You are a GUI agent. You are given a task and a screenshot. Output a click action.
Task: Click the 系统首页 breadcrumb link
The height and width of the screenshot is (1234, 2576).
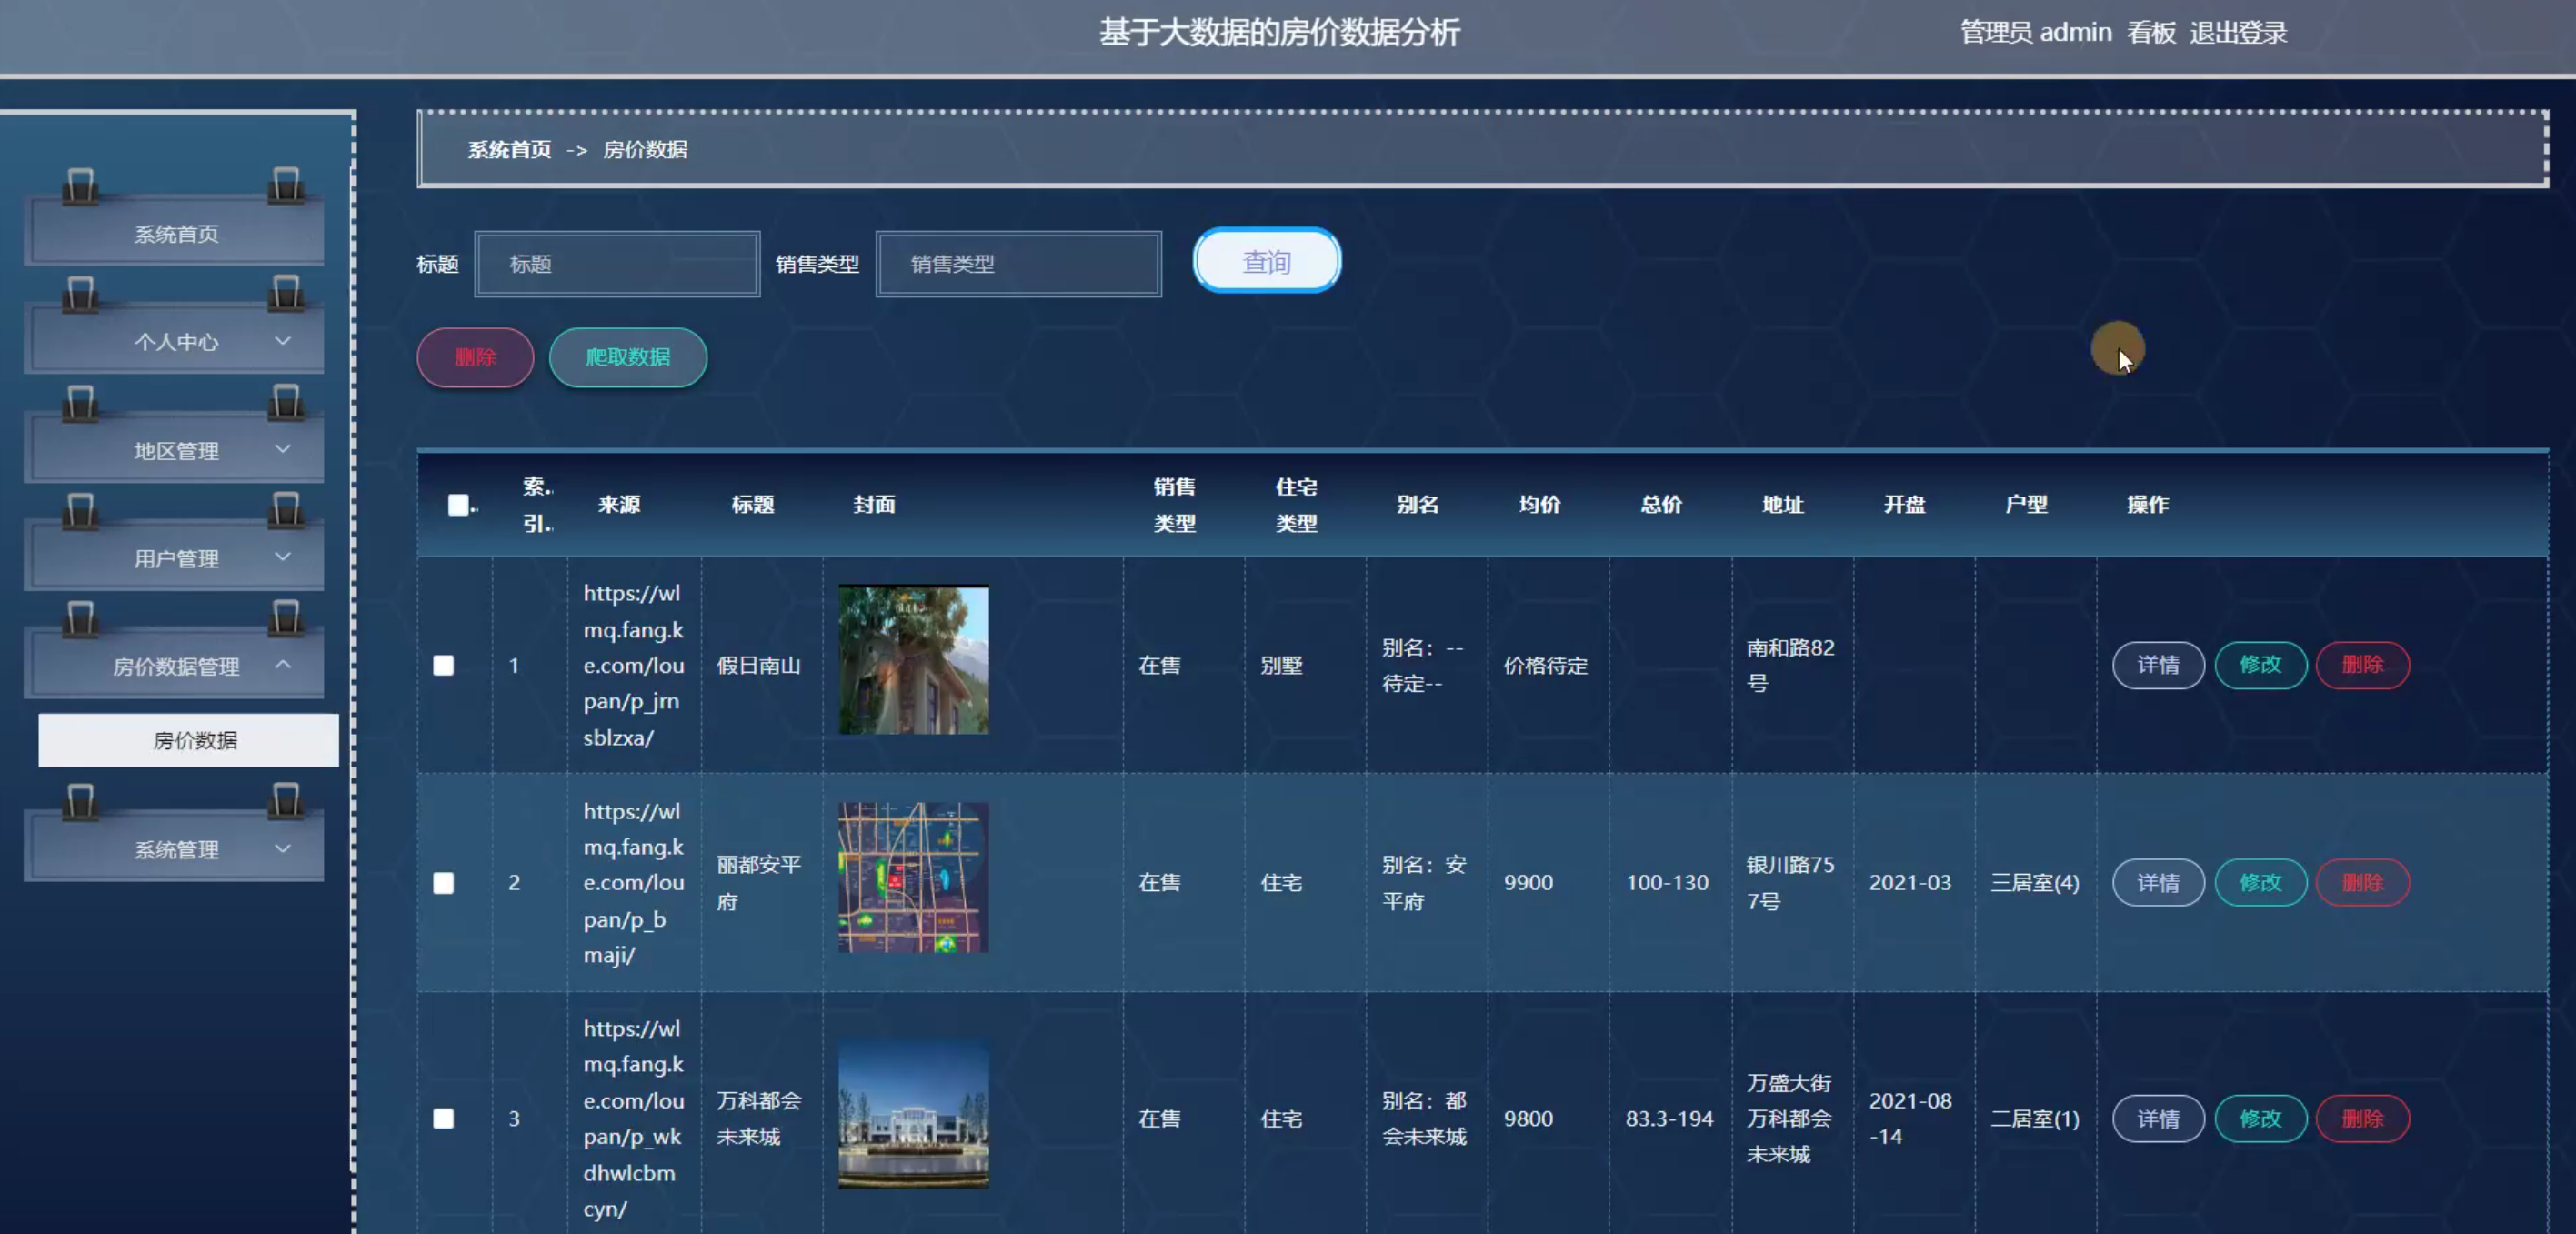(509, 150)
